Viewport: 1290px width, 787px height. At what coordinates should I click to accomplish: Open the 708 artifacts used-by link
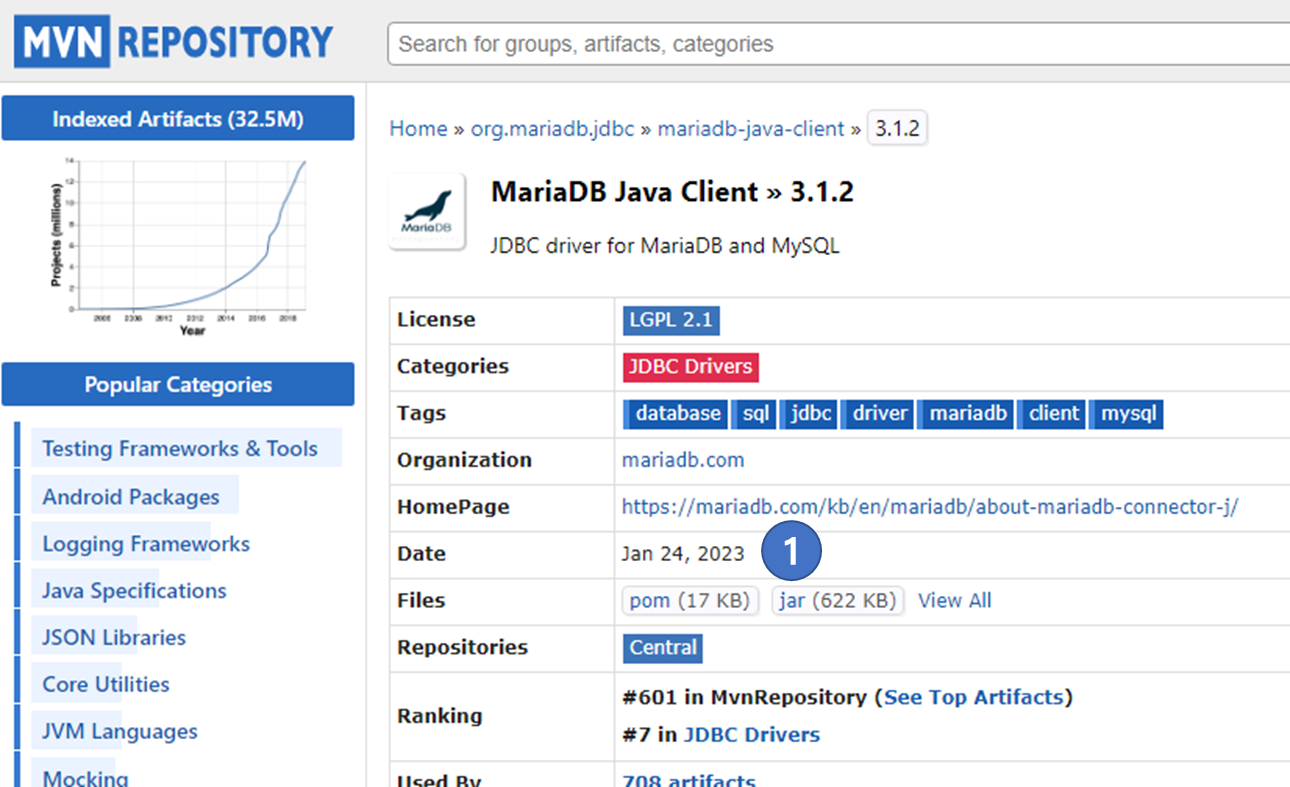click(x=689, y=779)
